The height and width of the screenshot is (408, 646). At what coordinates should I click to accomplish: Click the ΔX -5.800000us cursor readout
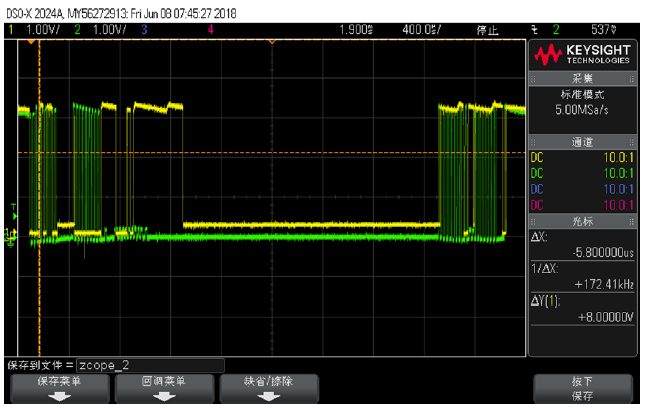(x=582, y=245)
